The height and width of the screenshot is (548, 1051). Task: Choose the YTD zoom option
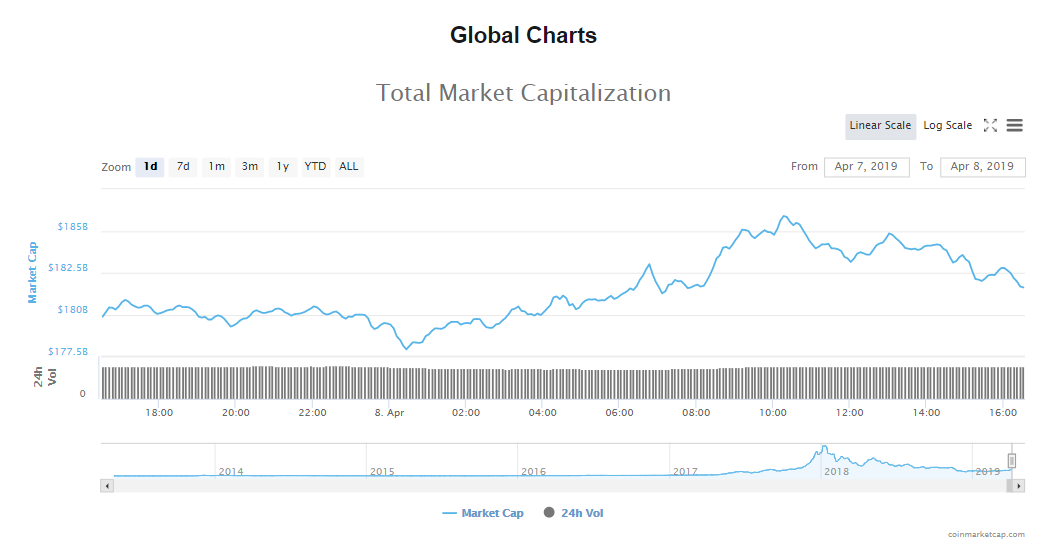315,167
